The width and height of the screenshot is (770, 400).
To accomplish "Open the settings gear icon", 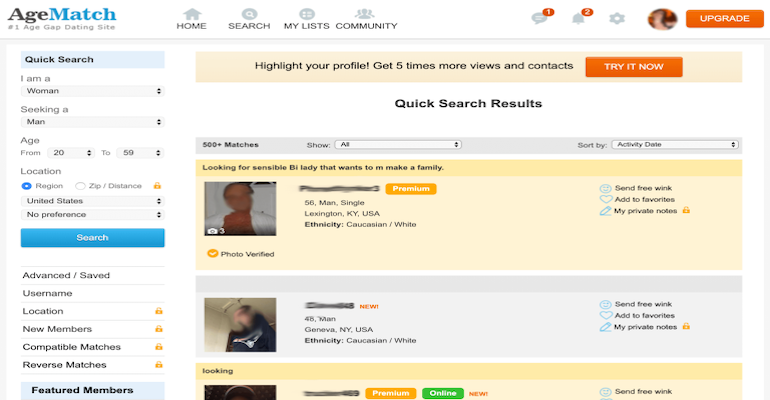I will tap(617, 18).
